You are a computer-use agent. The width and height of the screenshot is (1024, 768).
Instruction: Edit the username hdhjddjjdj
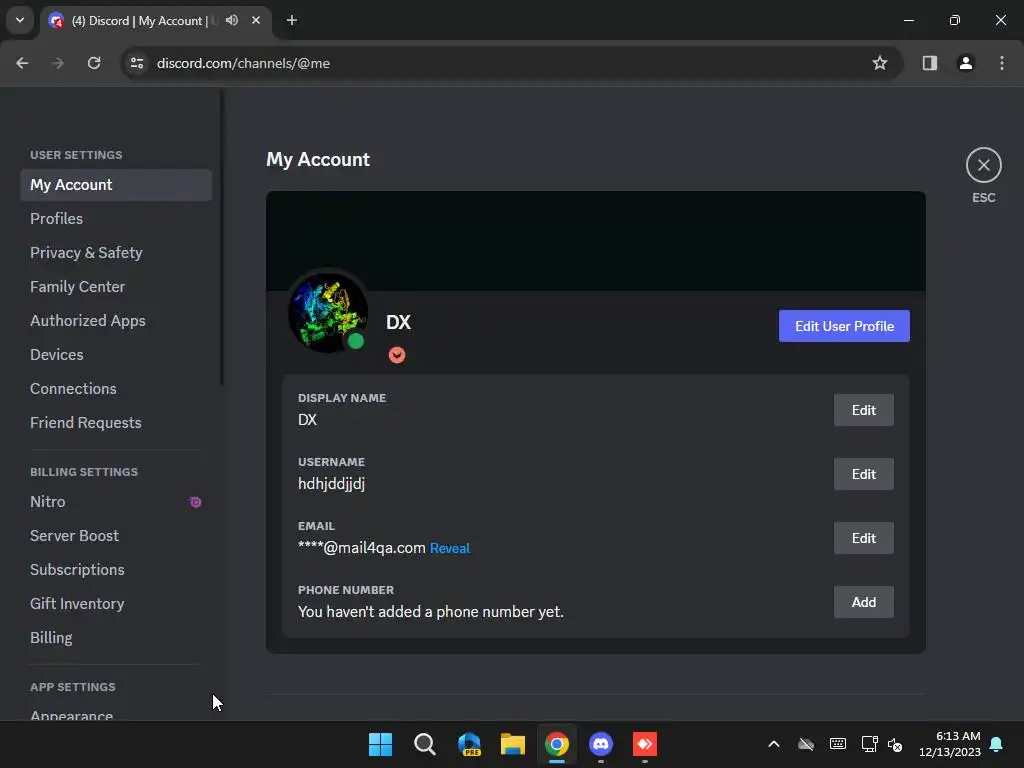[x=863, y=474]
